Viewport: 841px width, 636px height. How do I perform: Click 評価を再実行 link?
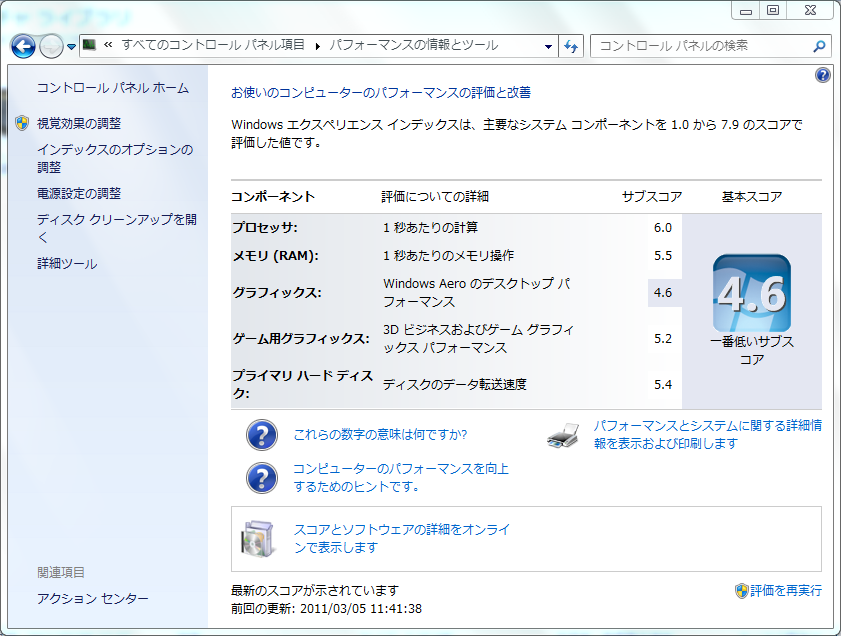coord(786,590)
